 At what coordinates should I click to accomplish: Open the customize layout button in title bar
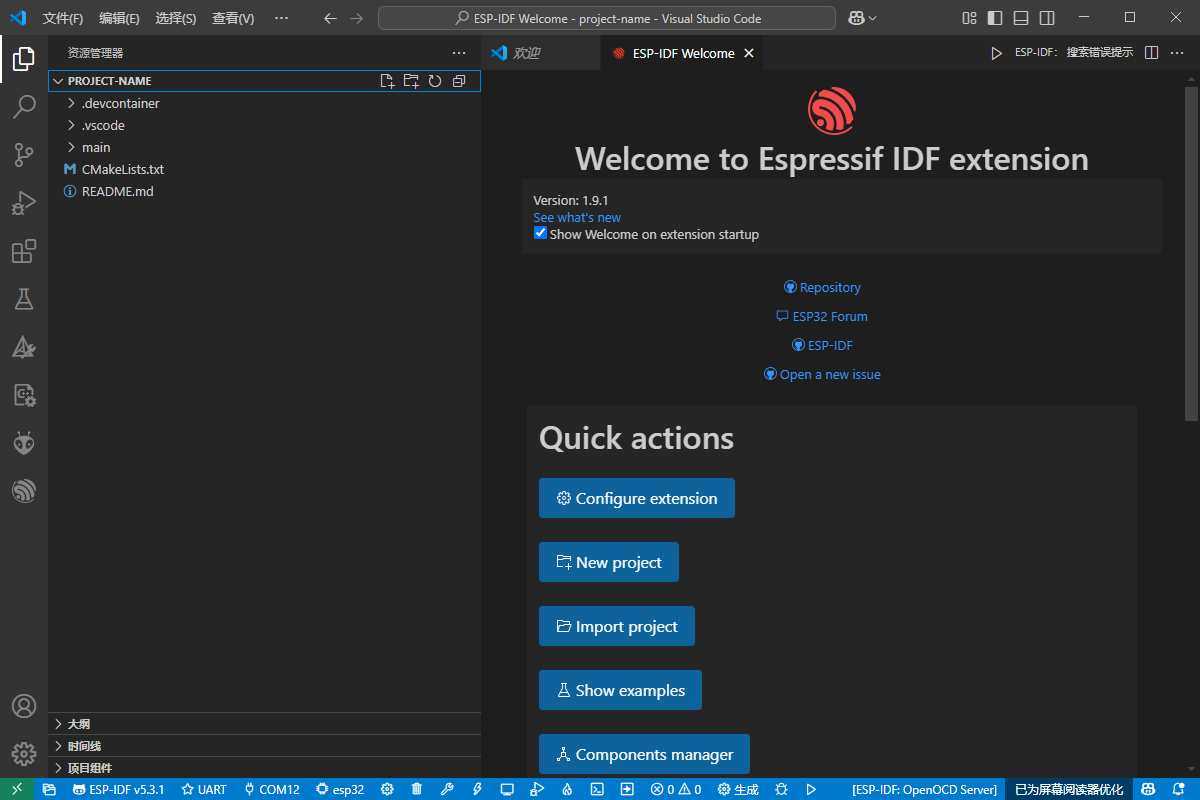pyautogui.click(x=968, y=18)
